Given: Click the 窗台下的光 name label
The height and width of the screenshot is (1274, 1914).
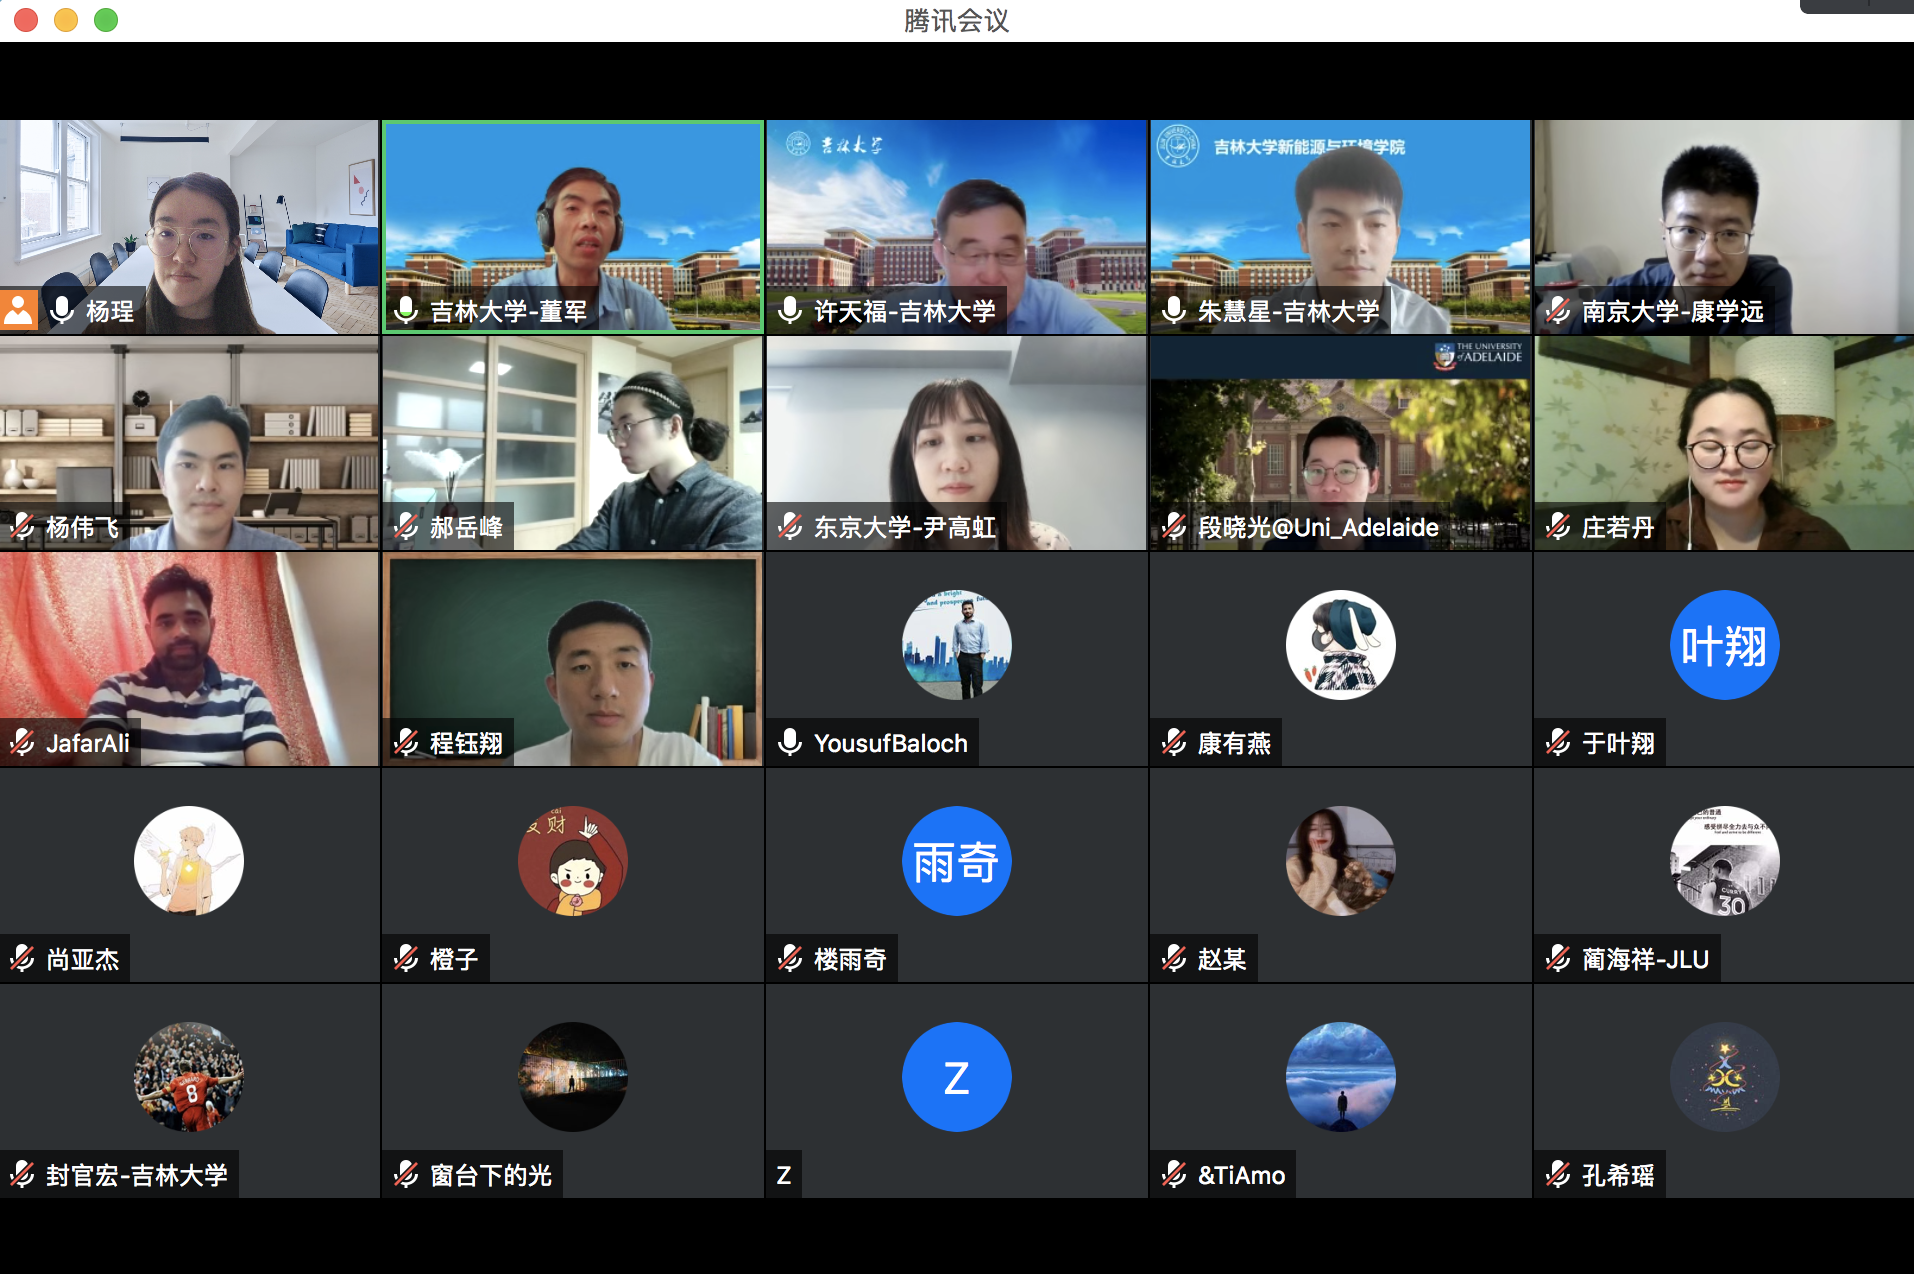Looking at the screenshot, I should [x=490, y=1175].
